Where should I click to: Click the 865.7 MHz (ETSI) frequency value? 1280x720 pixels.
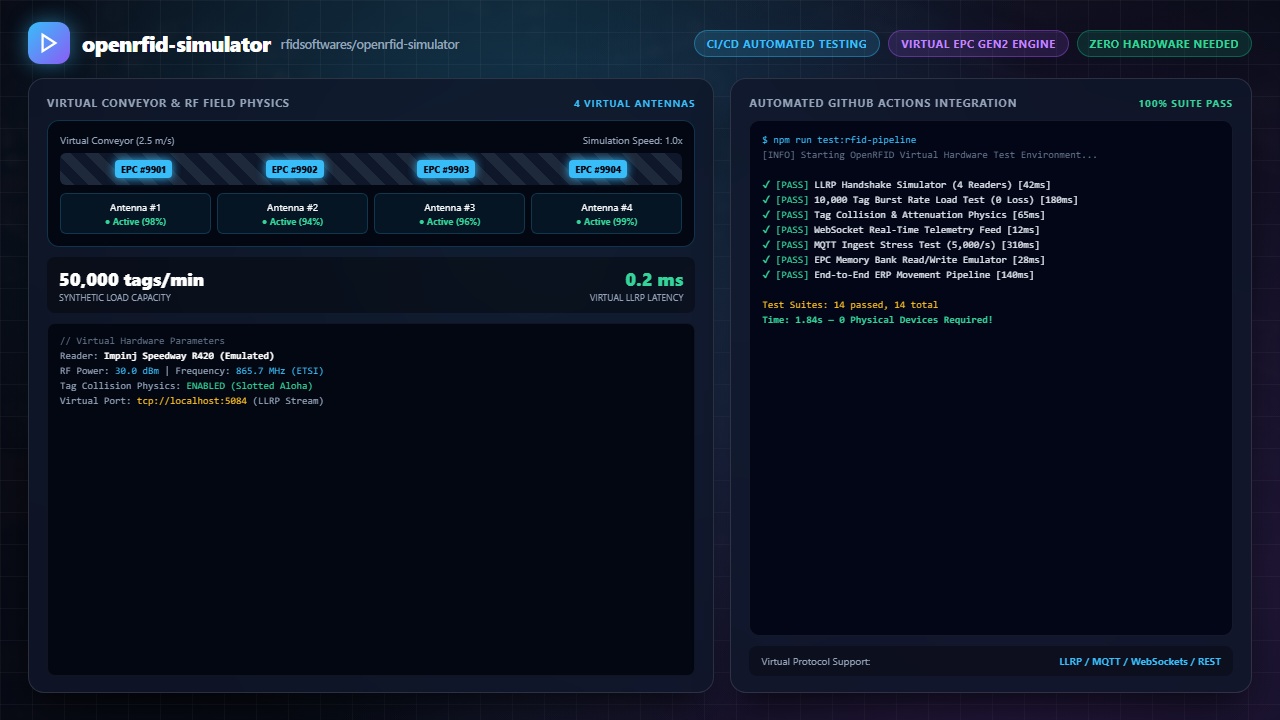click(279, 370)
